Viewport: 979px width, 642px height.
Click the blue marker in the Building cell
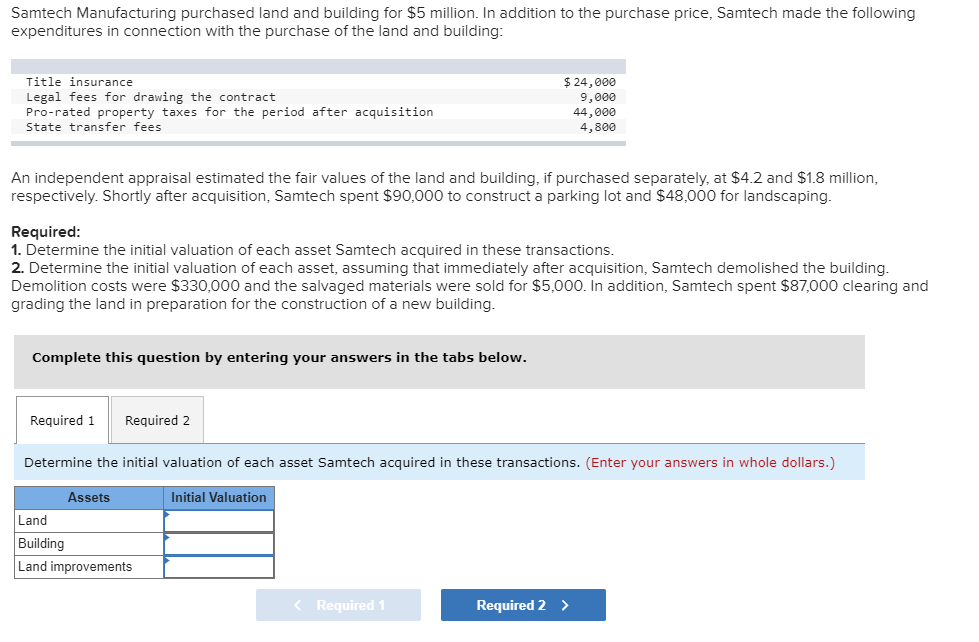169,539
